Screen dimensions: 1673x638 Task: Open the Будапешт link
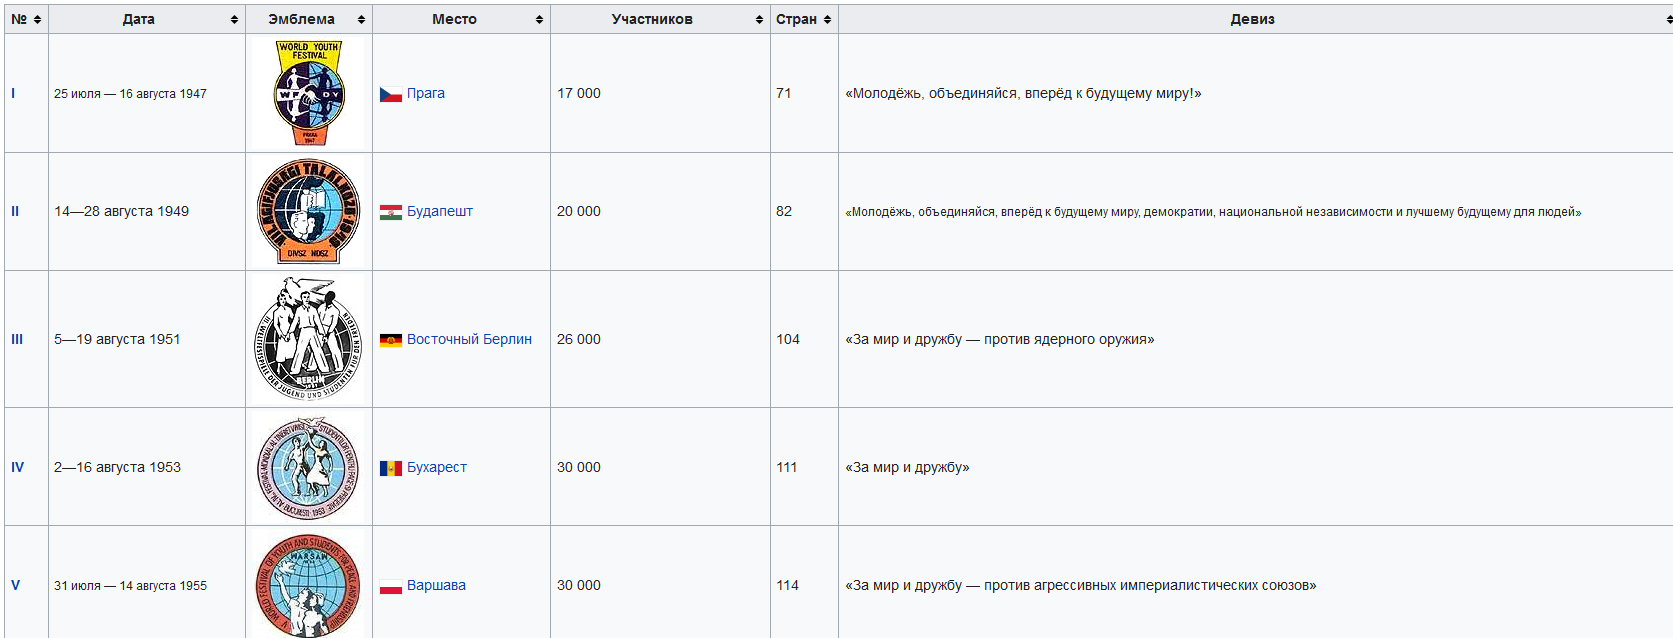click(x=440, y=211)
